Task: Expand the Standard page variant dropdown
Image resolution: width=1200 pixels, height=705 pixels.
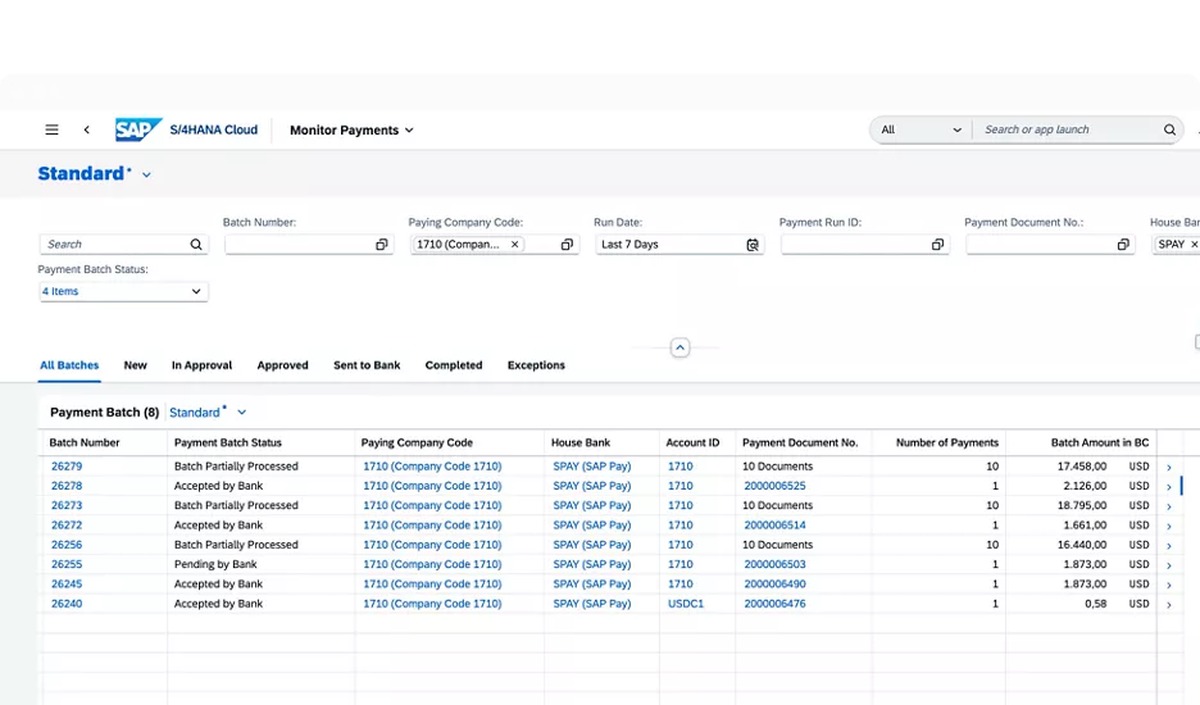Action: click(147, 175)
